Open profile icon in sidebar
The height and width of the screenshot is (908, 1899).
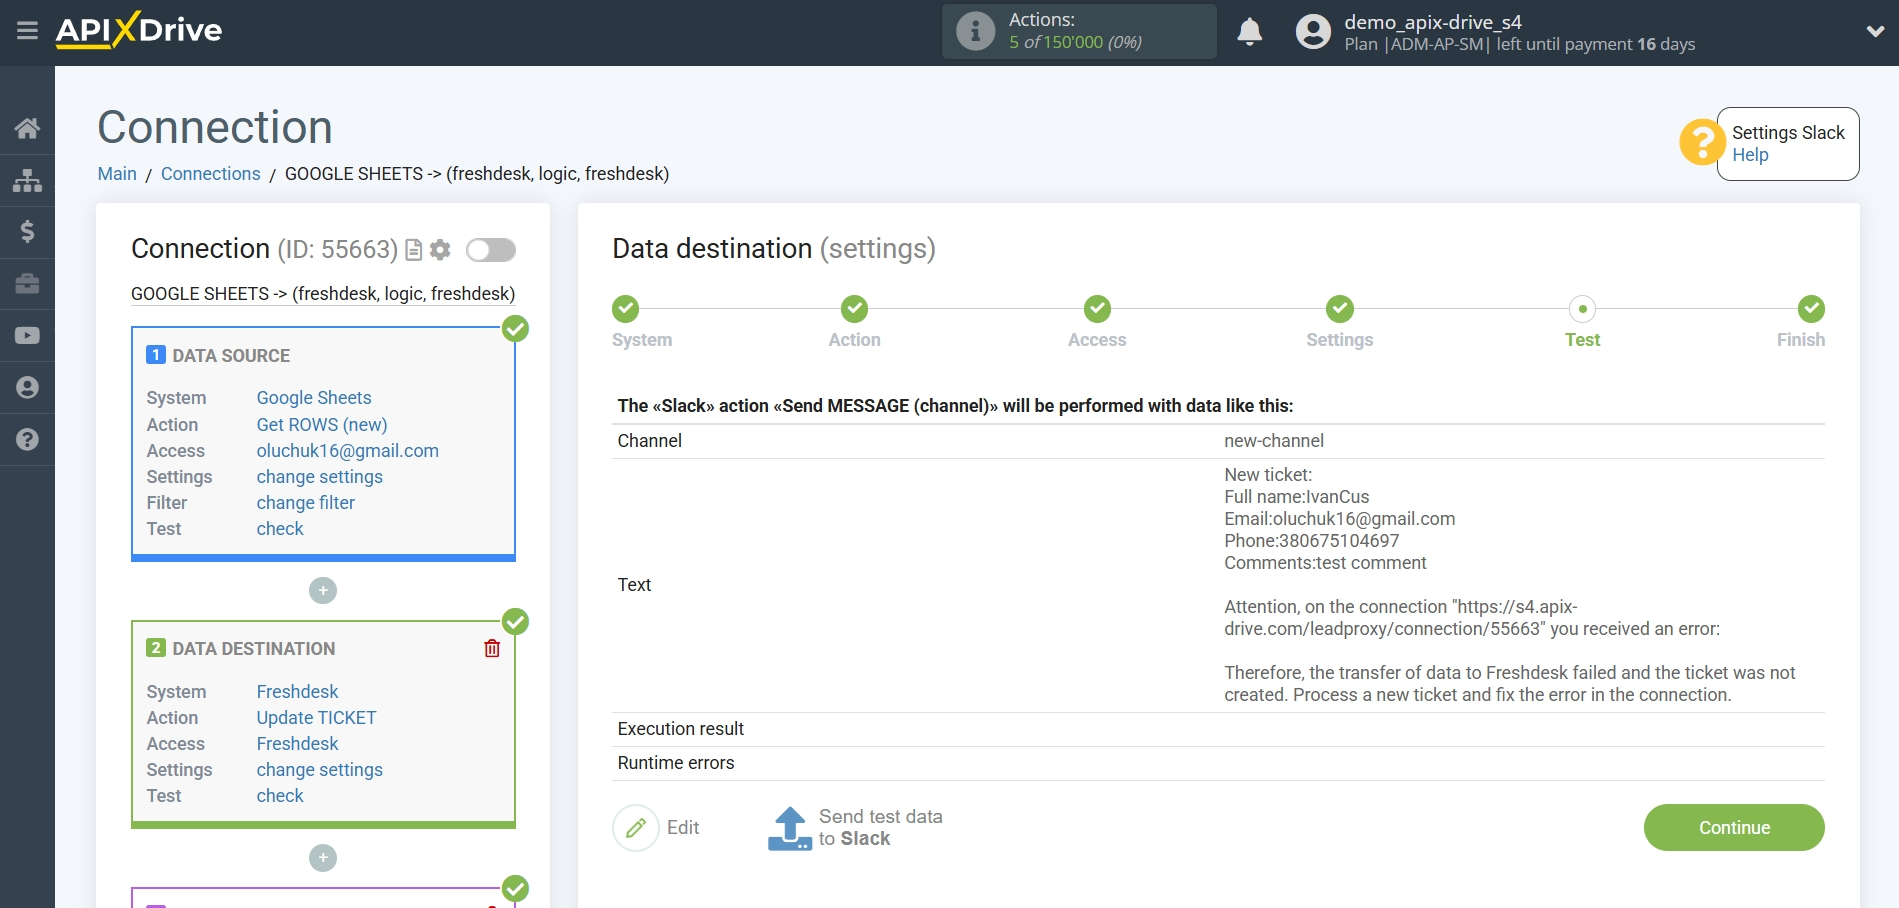point(27,388)
